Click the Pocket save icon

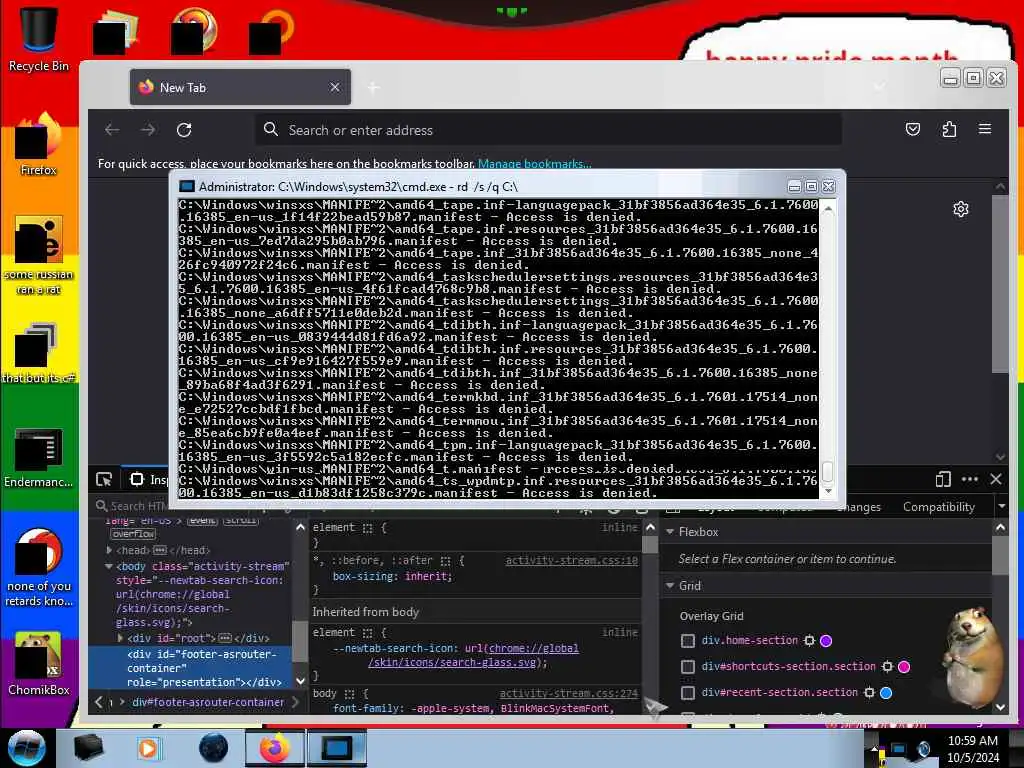(913, 129)
